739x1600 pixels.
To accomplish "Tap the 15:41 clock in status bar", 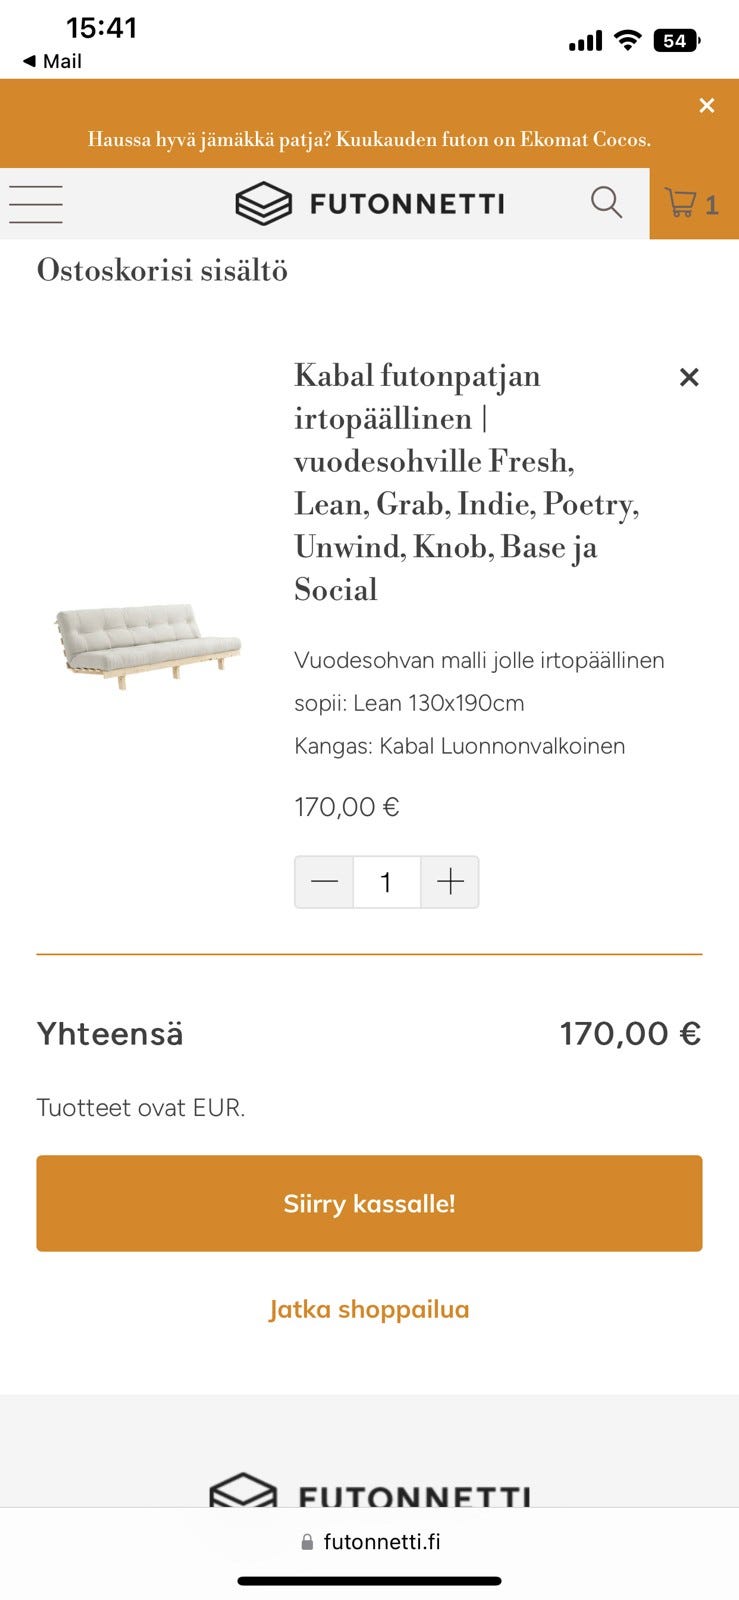I will pos(101,27).
